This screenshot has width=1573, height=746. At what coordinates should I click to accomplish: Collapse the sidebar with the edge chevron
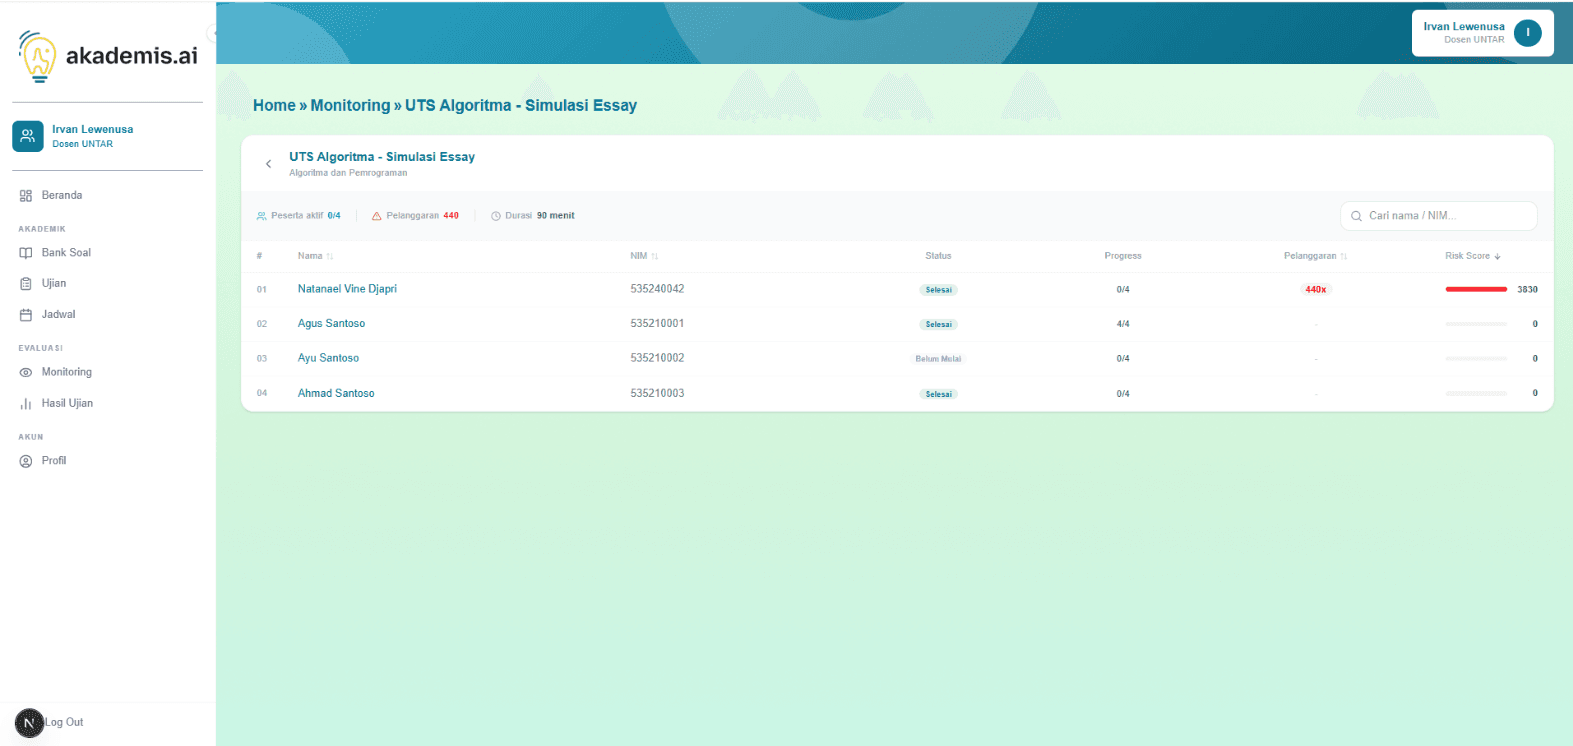coord(213,33)
